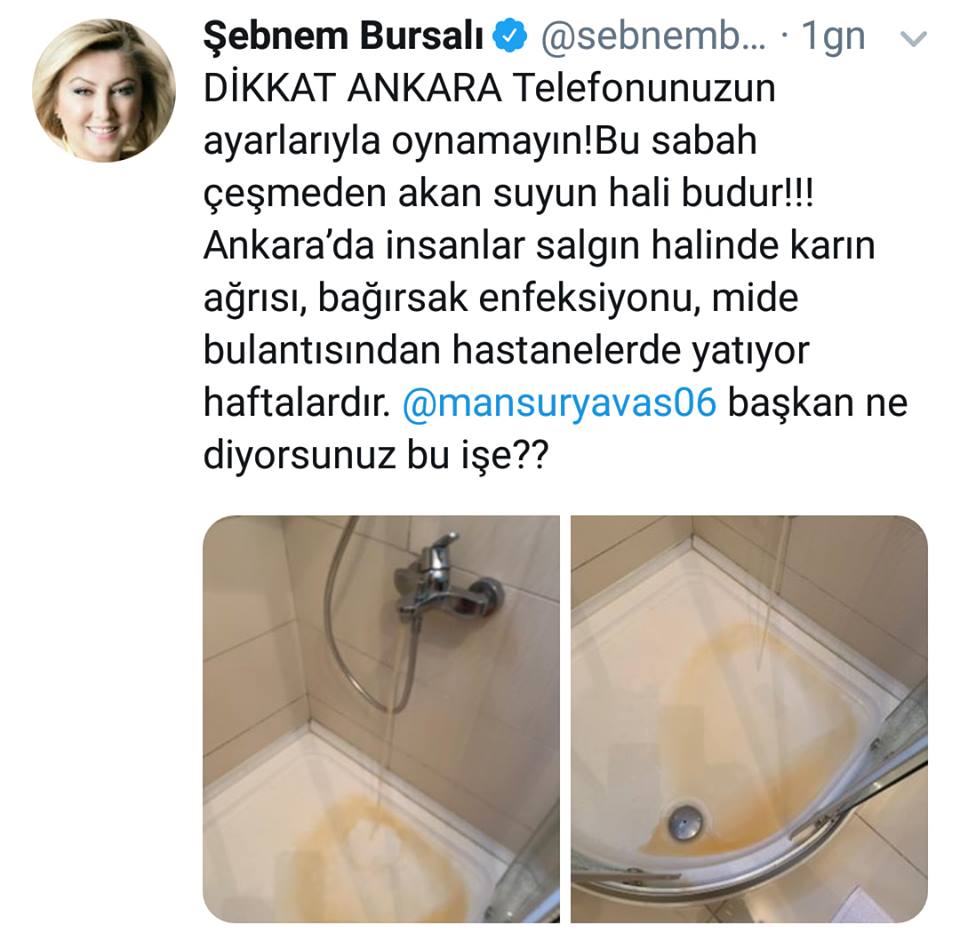Viewport: 960px width, 941px height.
Task: Open the Şebnem Bursalı display name
Action: click(x=343, y=36)
